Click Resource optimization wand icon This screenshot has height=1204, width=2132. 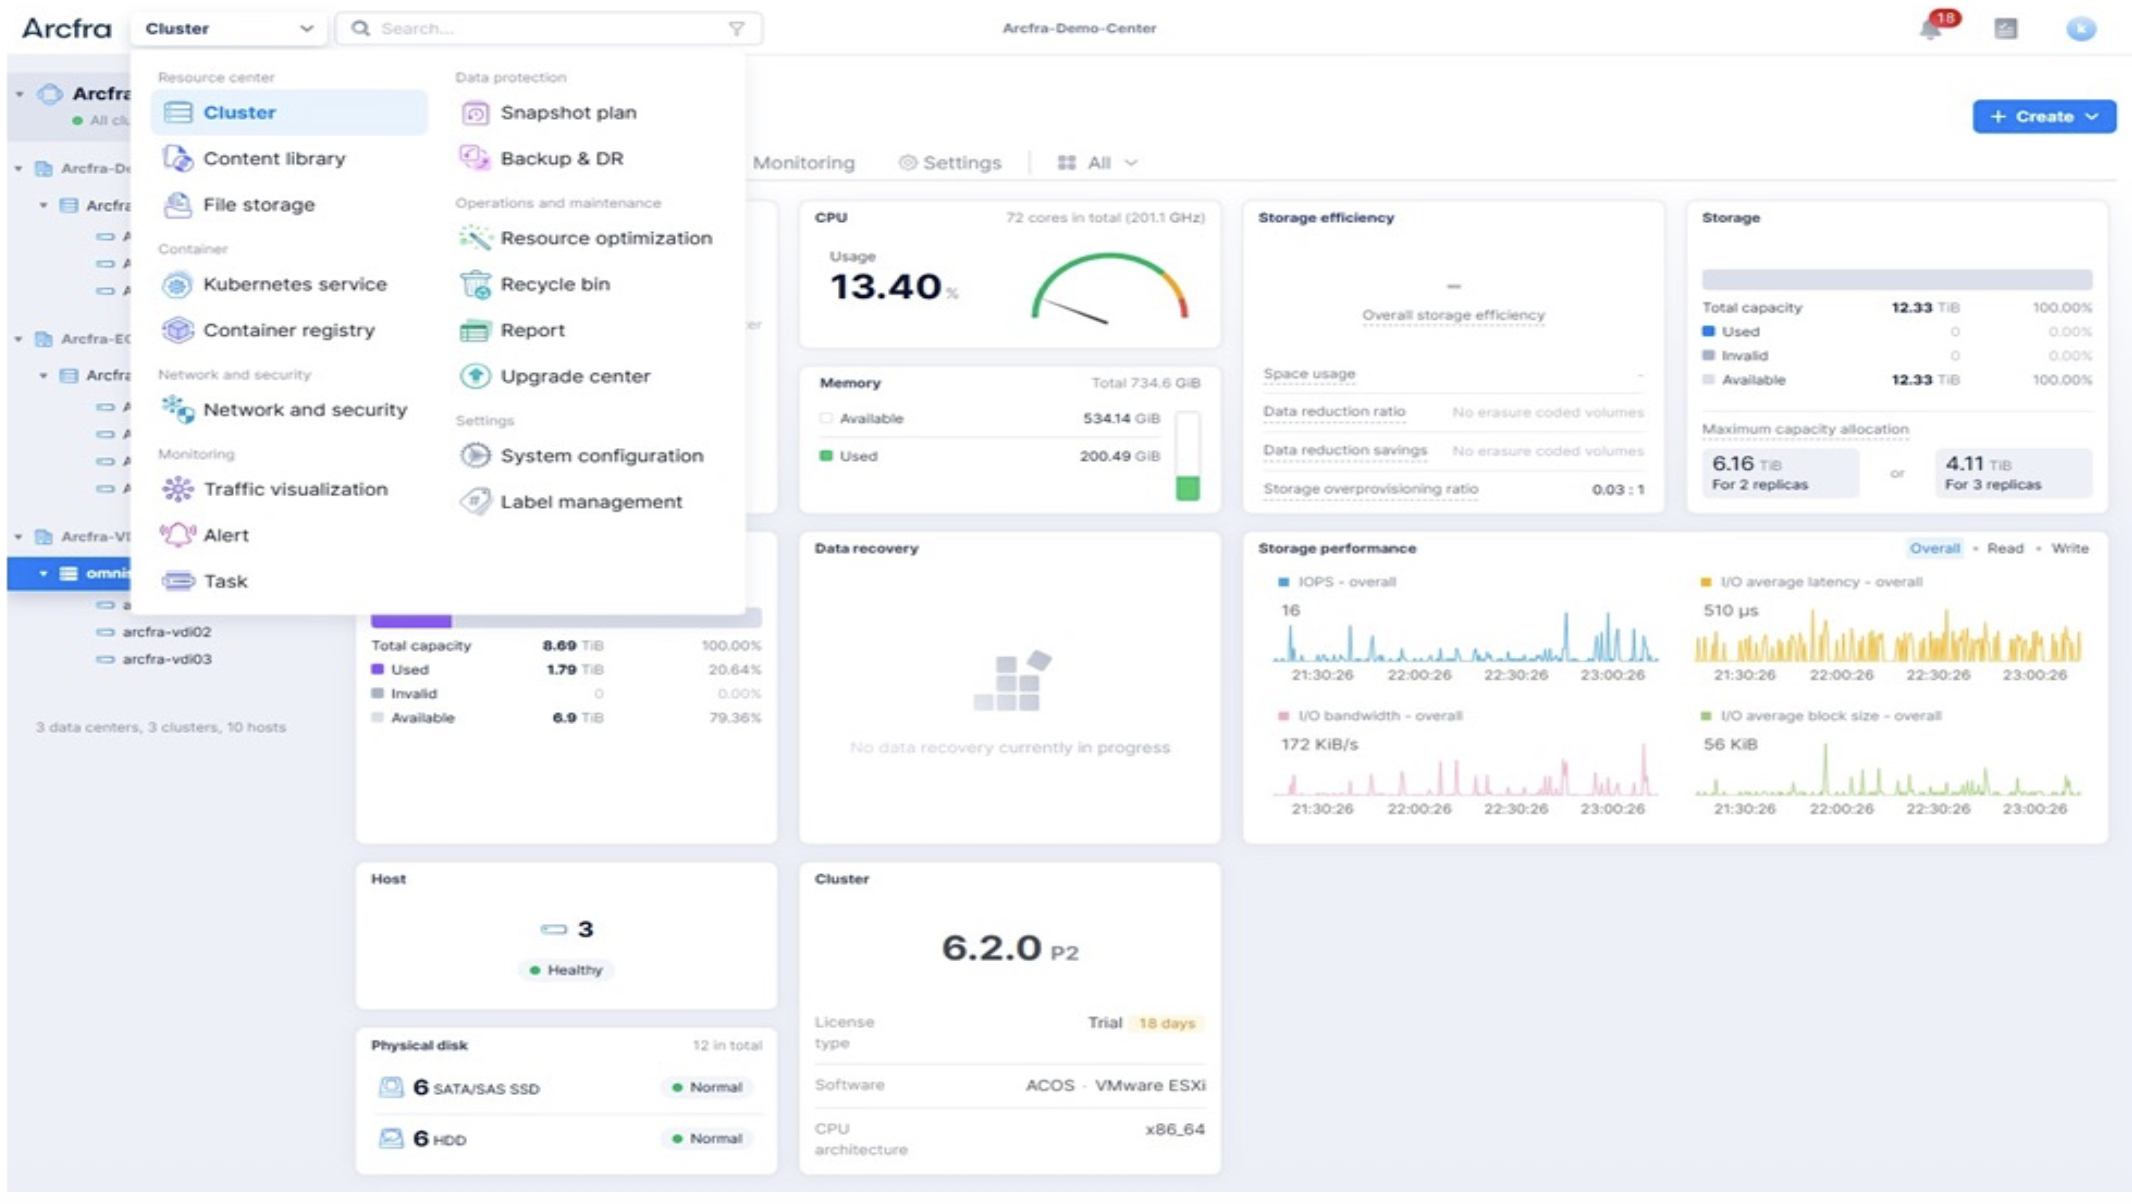(475, 238)
